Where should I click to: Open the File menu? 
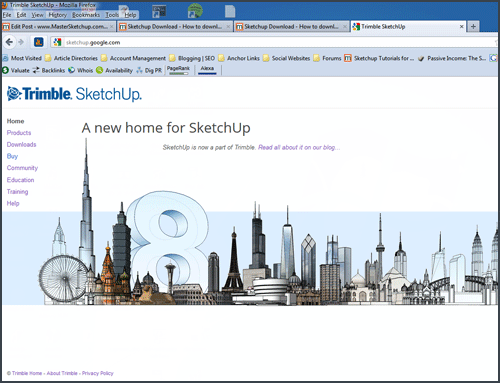point(7,15)
